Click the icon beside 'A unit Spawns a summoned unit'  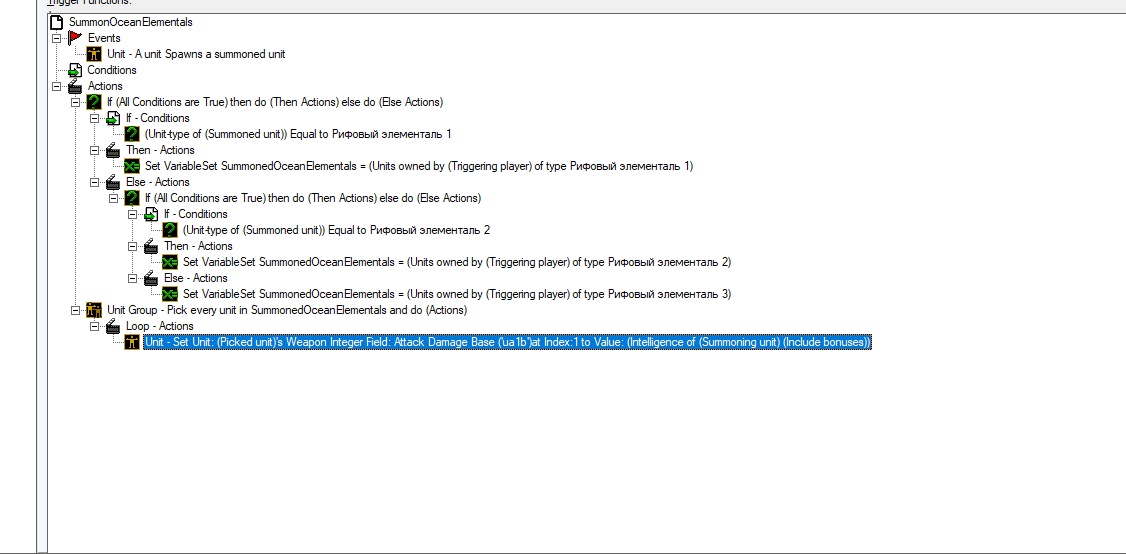[94, 54]
